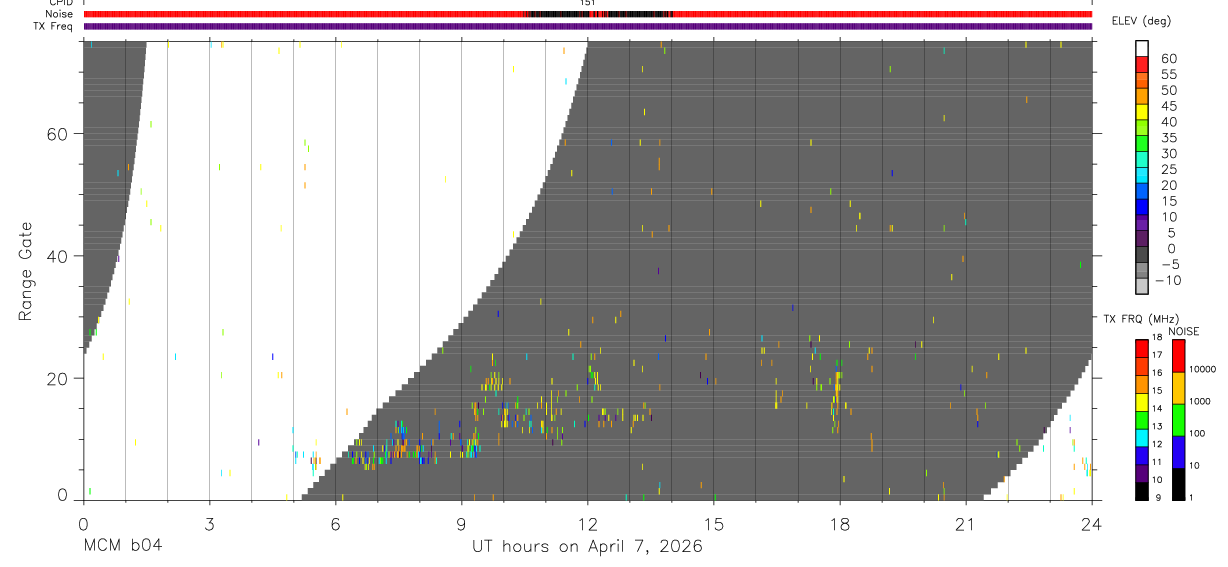Click the "14" label on TX FRQ legend
Image resolution: width=1228 pixels, height=567 pixels.
point(1157,408)
